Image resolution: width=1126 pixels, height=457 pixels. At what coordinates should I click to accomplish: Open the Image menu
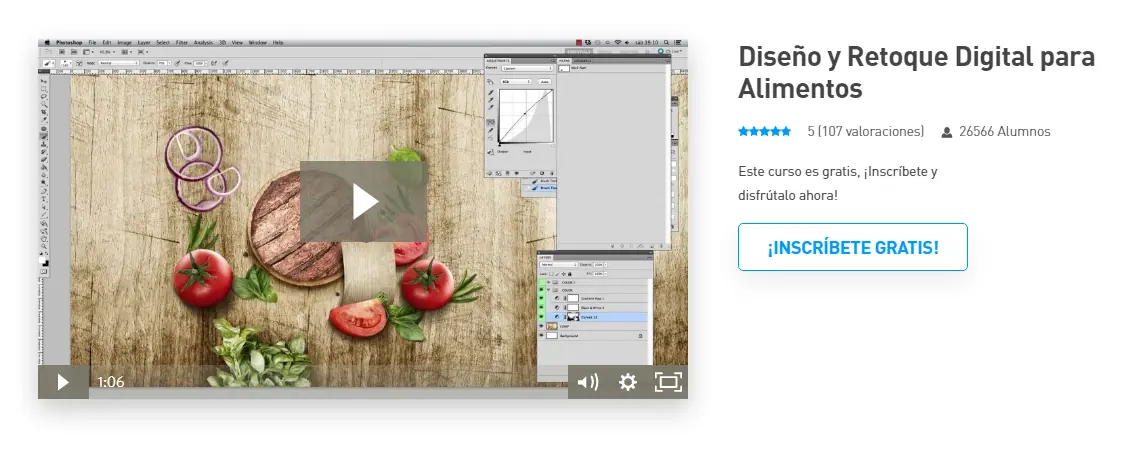tap(124, 42)
